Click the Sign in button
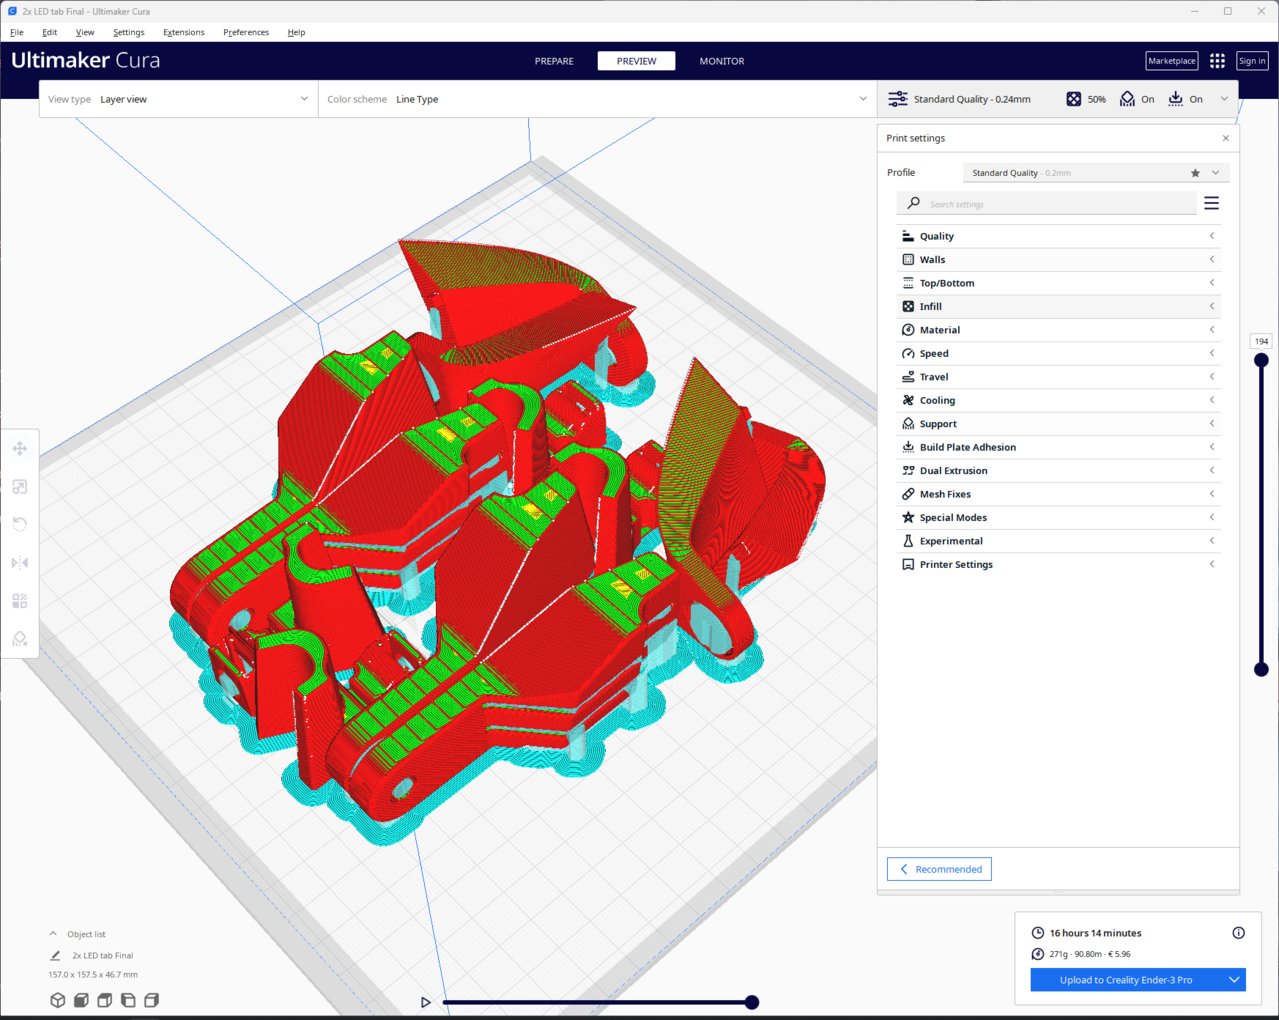The image size is (1279, 1020). pos(1252,61)
